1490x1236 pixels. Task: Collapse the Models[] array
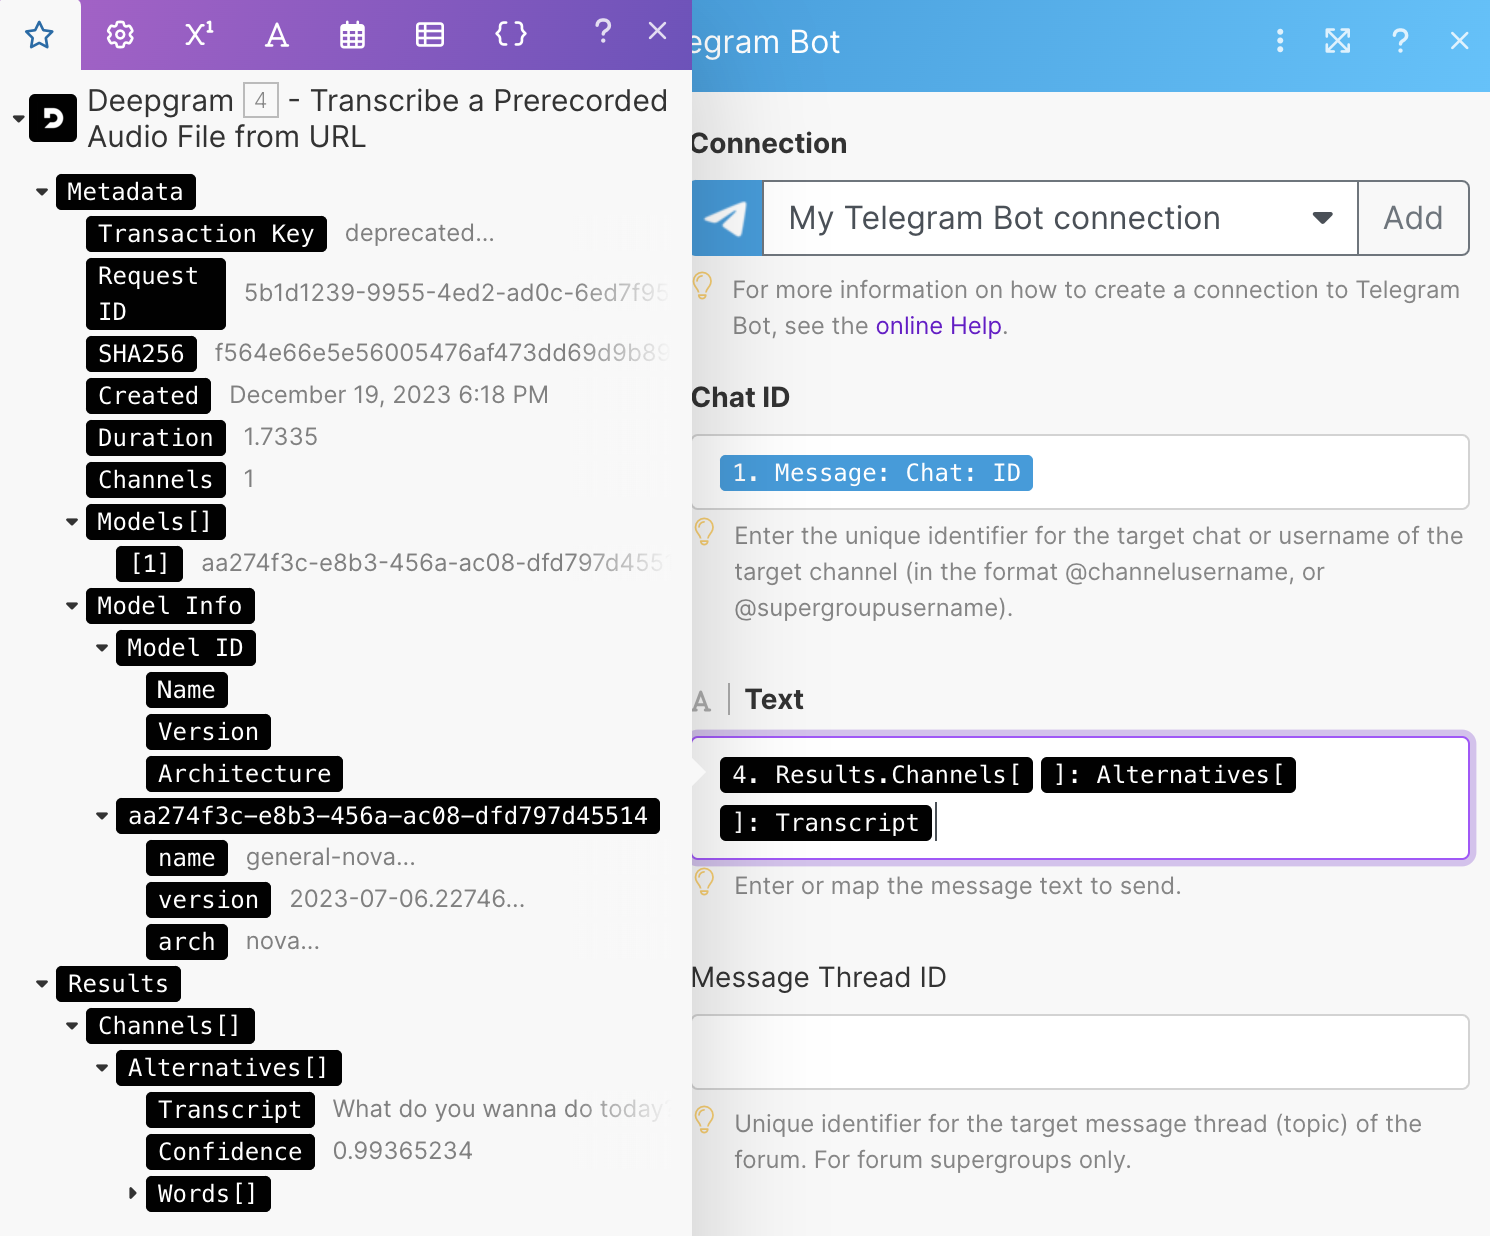(x=72, y=522)
